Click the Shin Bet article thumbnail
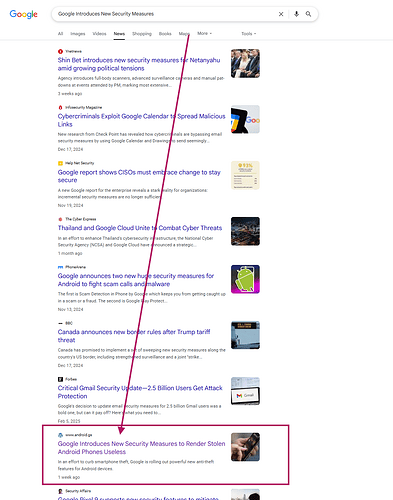 point(245,63)
